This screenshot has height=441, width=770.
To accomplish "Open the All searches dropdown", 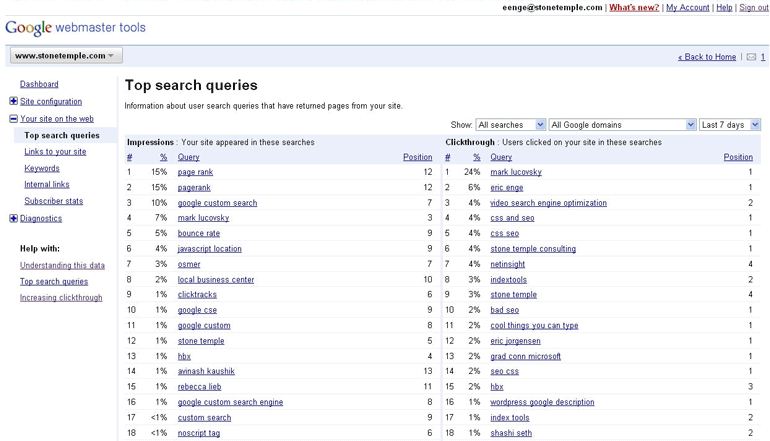I will point(510,125).
